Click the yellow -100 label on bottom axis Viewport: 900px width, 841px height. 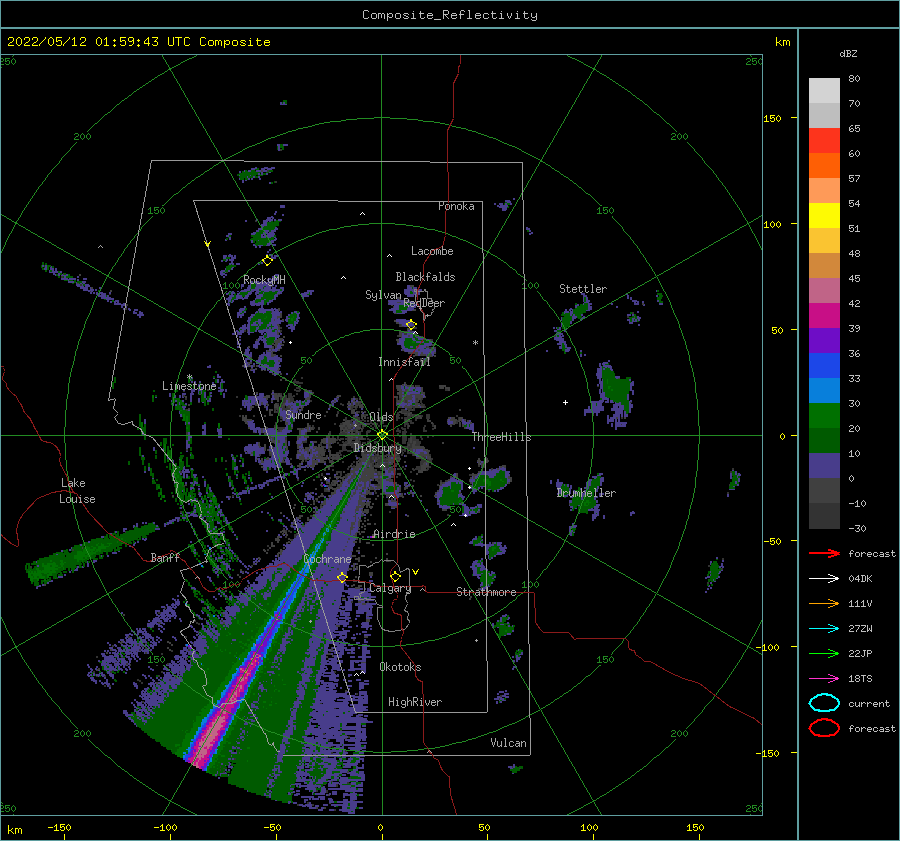coord(165,827)
